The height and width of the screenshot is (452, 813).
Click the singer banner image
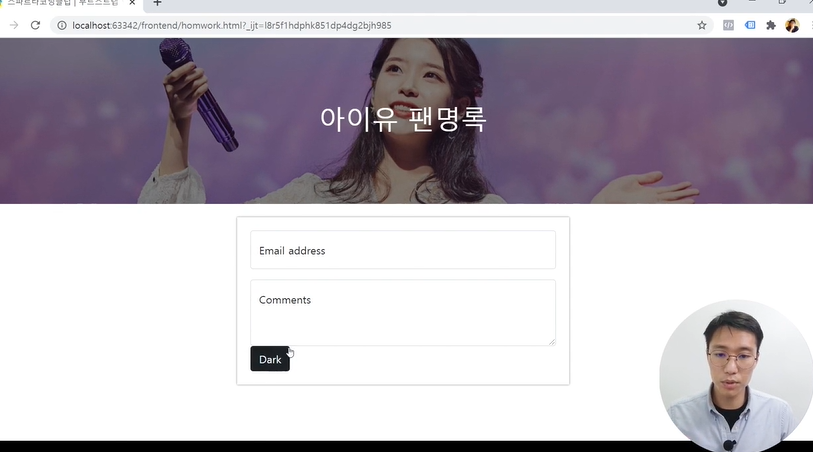click(x=406, y=121)
